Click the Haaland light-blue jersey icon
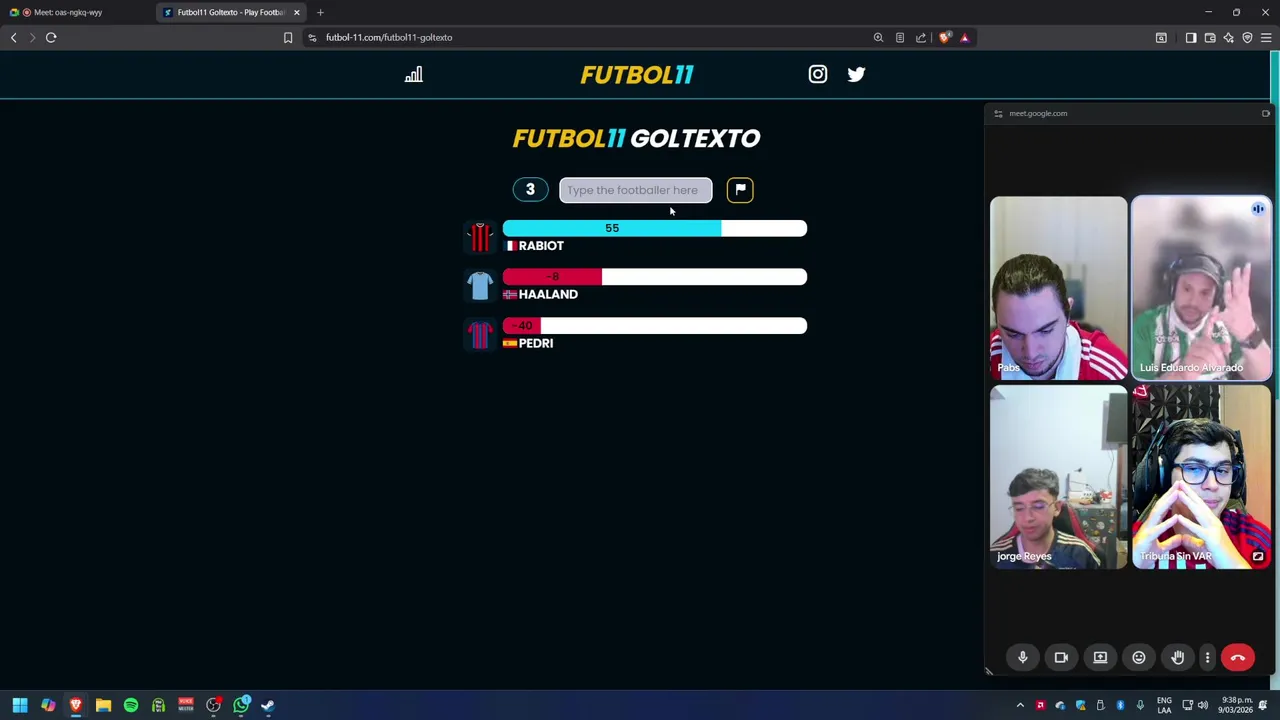This screenshot has height=720, width=1280. (480, 286)
